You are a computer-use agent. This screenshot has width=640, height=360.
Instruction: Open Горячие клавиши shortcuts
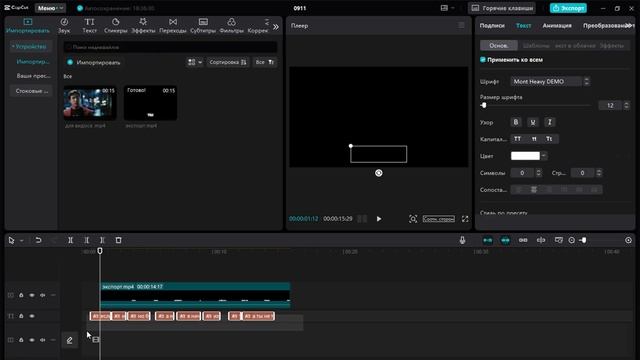click(x=502, y=8)
